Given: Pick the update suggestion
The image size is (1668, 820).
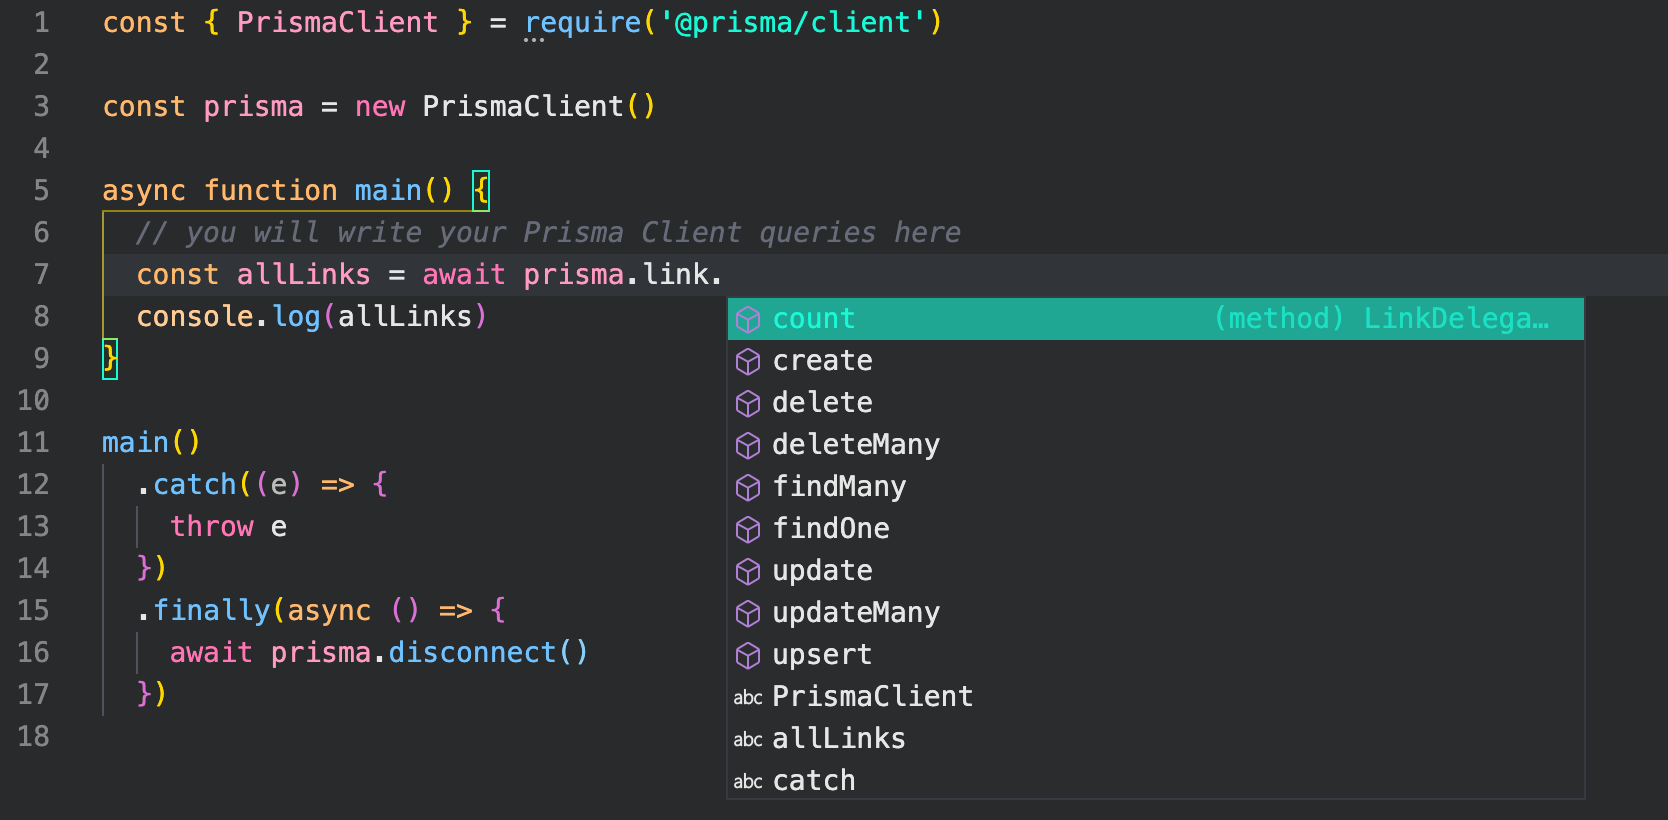Looking at the screenshot, I should (1156, 571).
